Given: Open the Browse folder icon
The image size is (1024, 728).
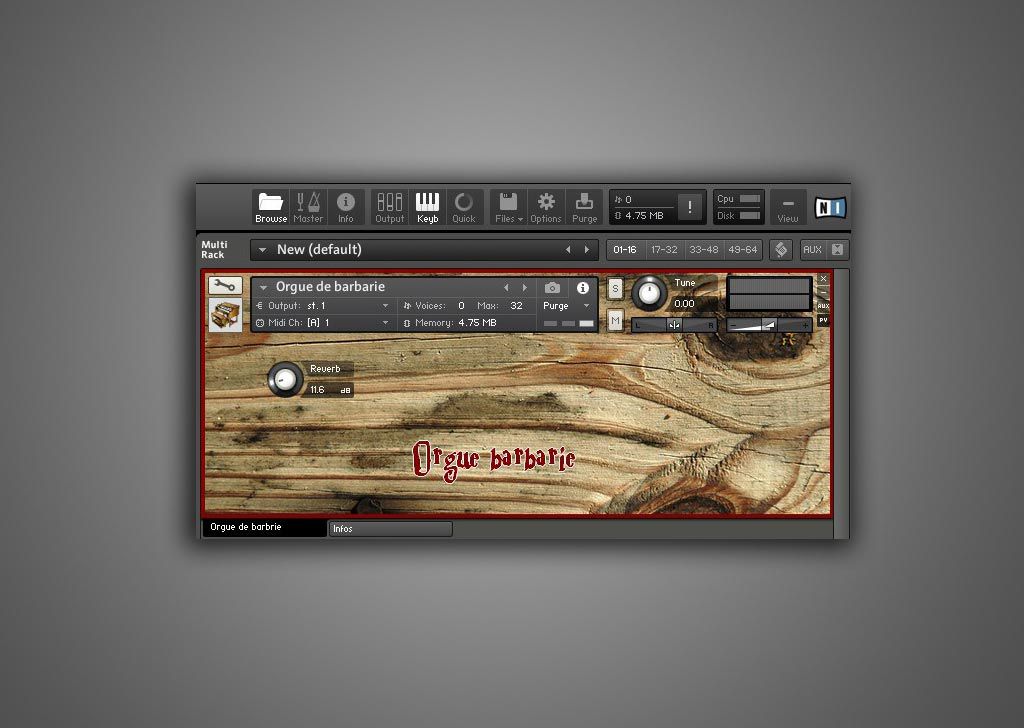Looking at the screenshot, I should [x=270, y=207].
